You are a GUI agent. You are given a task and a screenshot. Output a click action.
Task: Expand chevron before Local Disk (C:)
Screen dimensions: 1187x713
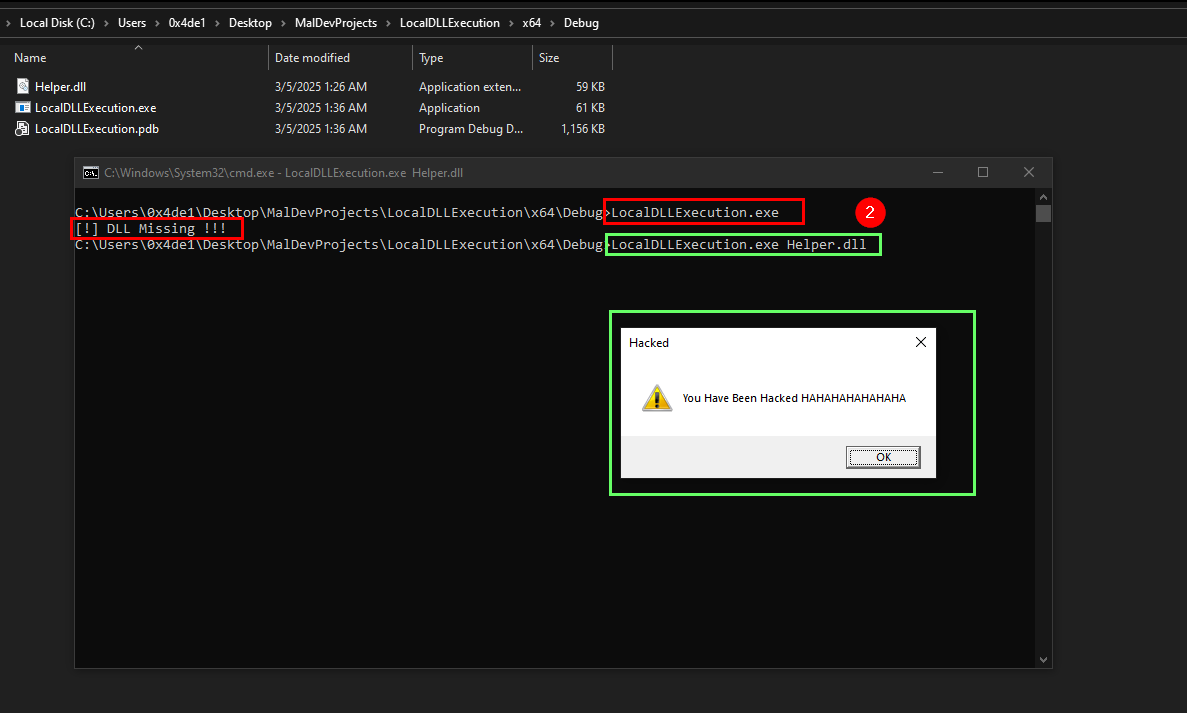click(x=8, y=23)
